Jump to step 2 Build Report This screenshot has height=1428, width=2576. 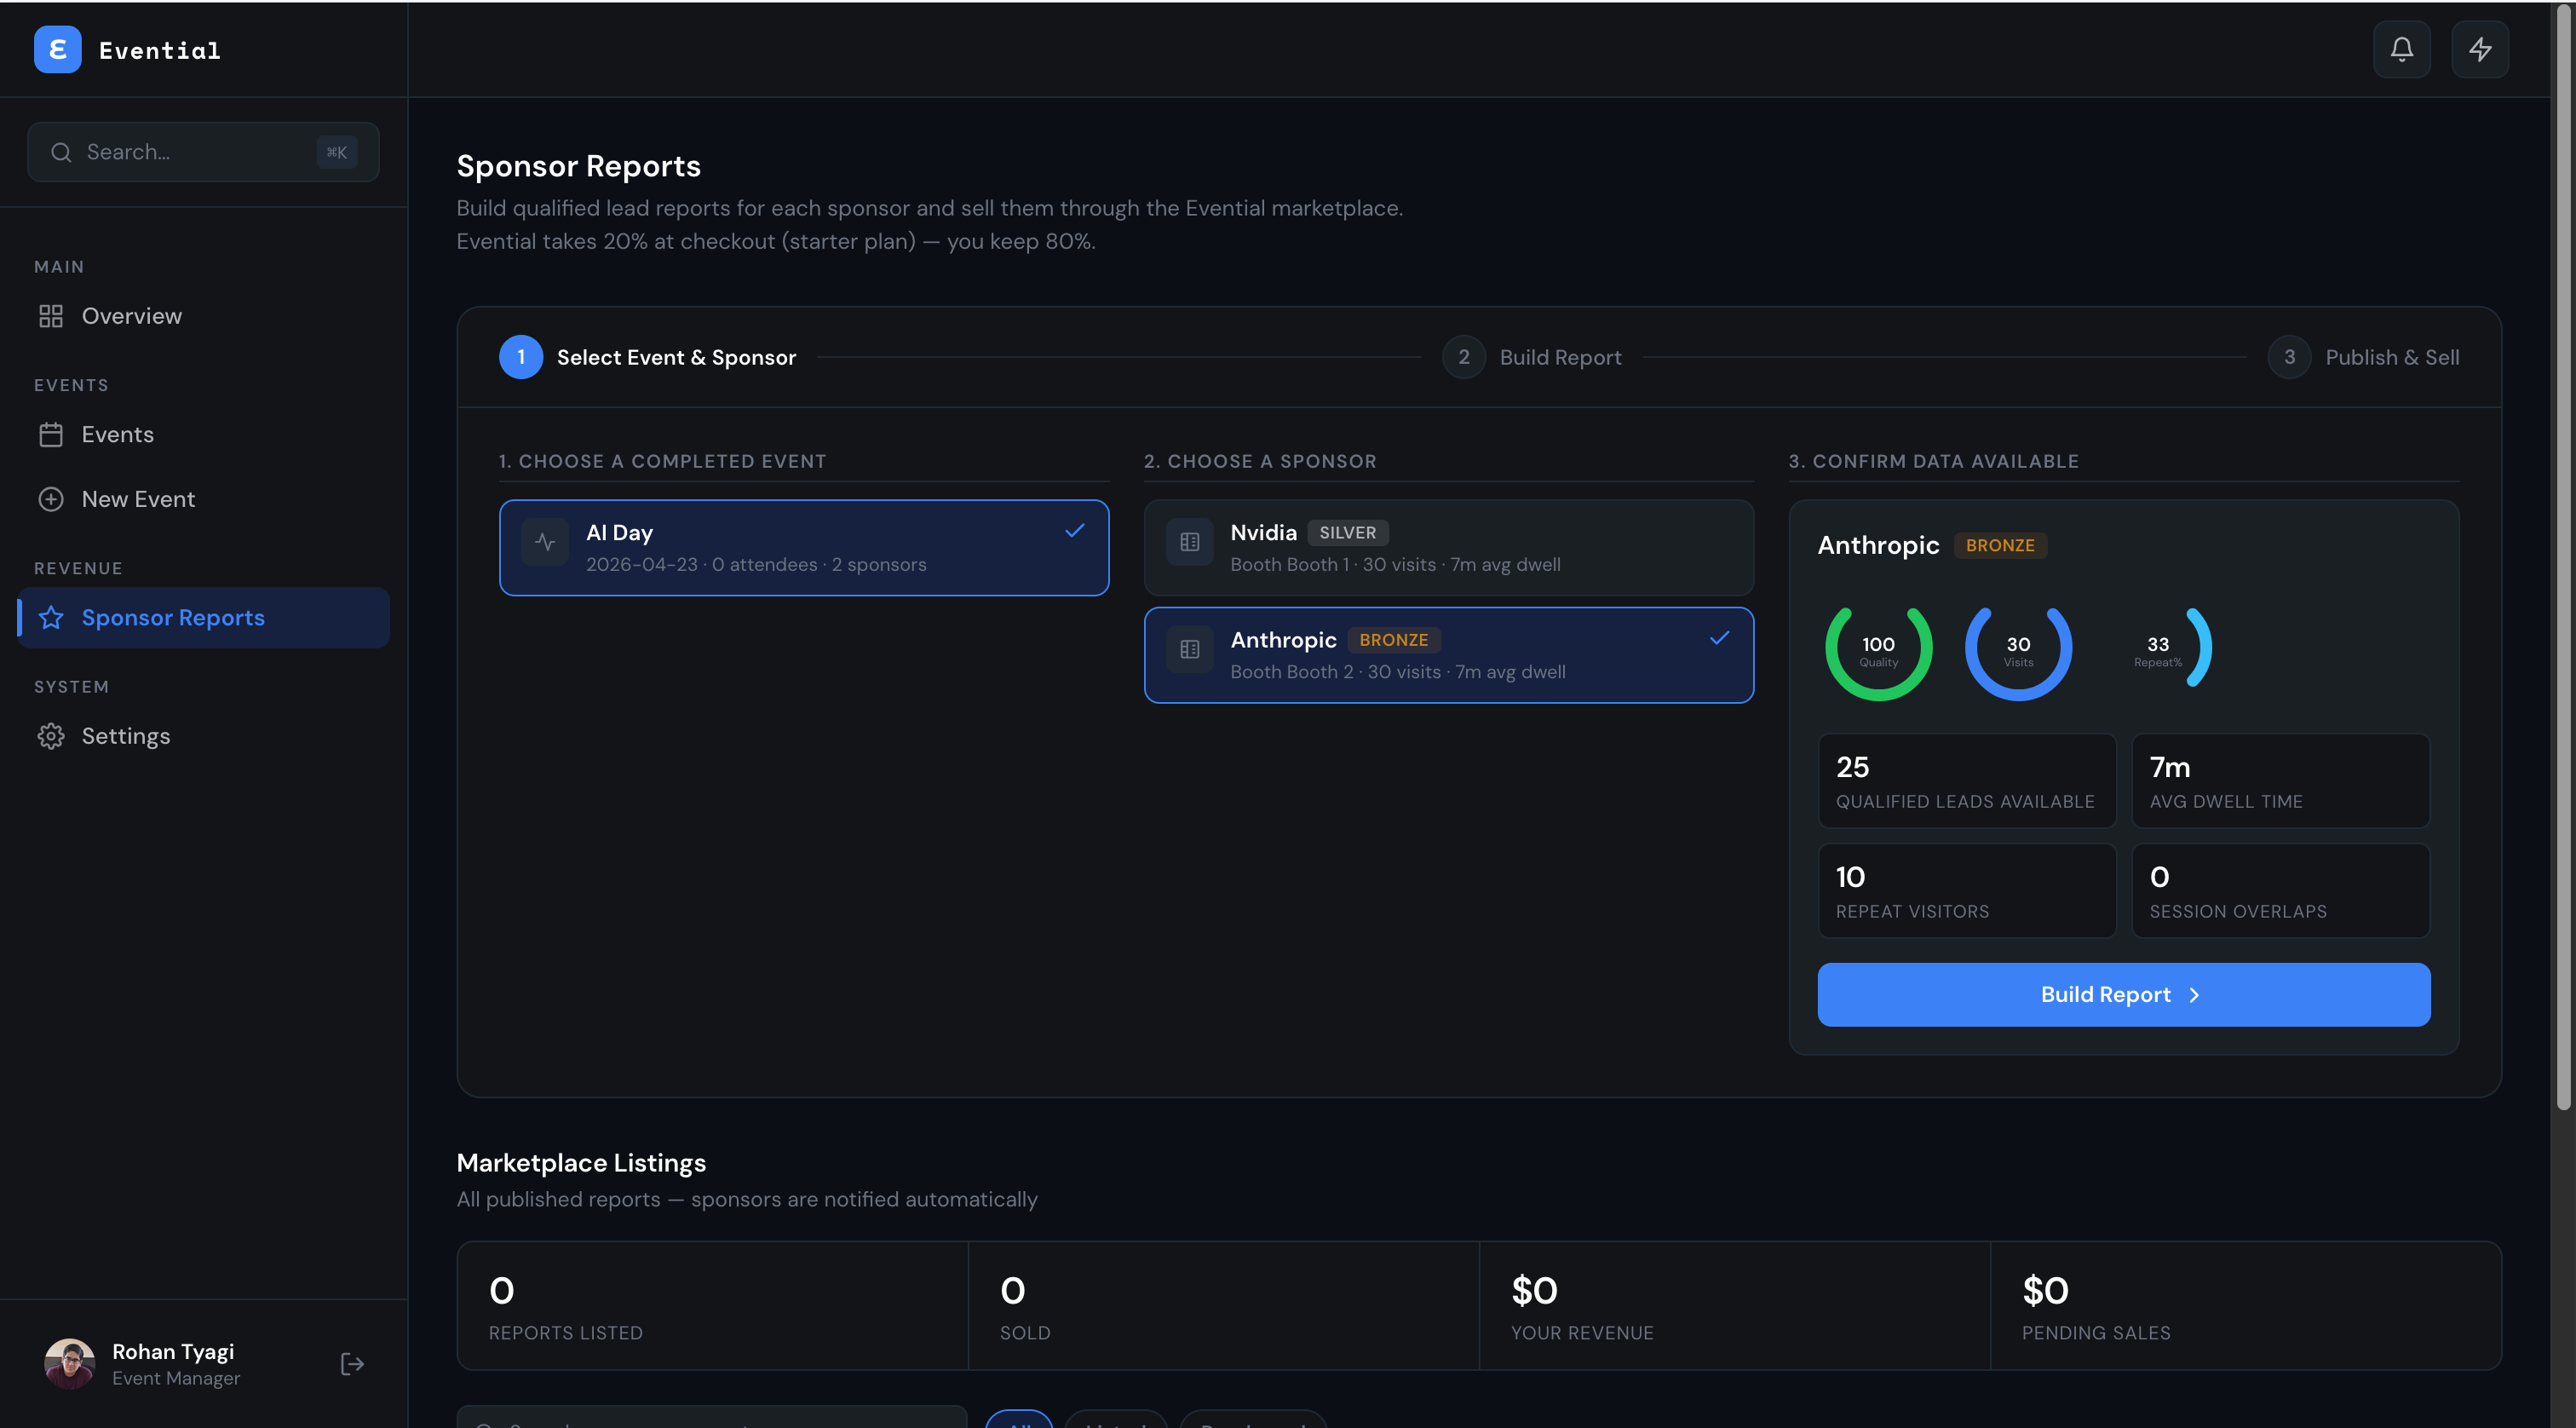point(1531,357)
